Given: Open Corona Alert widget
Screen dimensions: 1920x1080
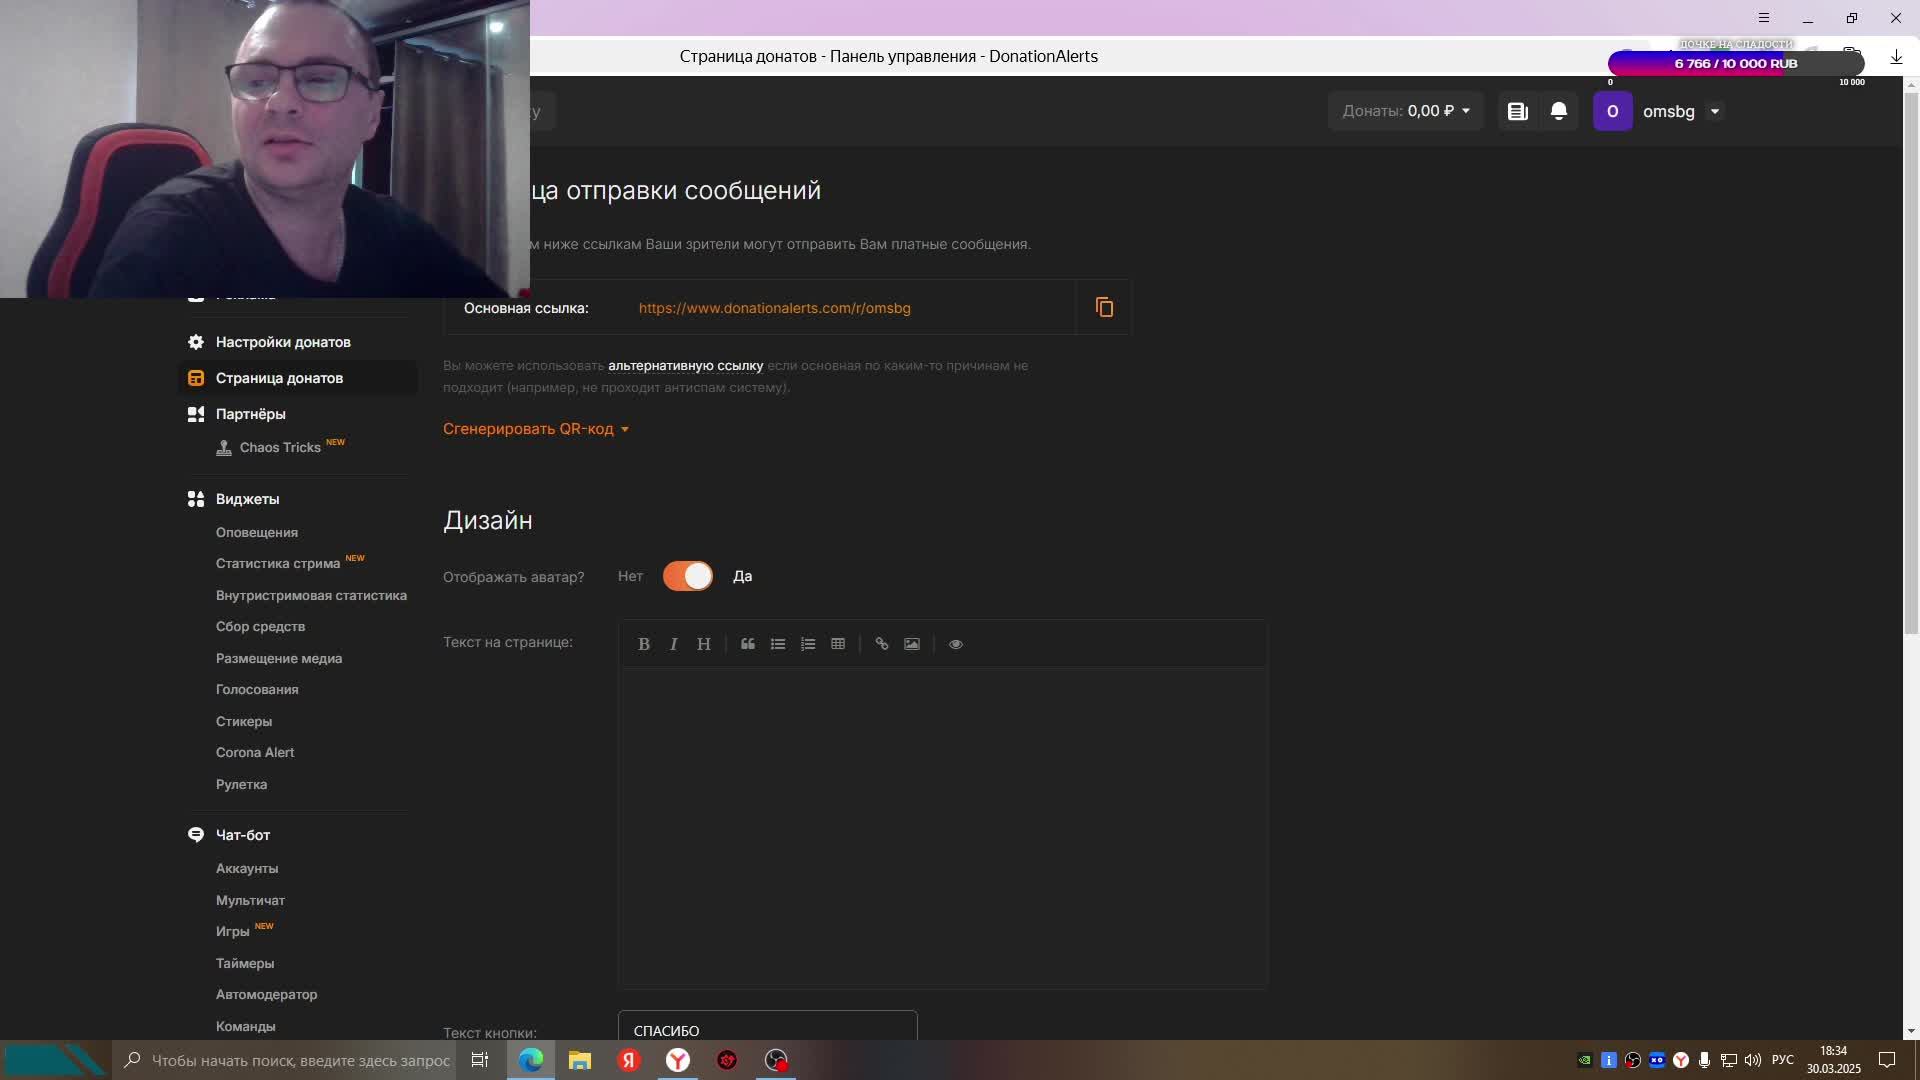Looking at the screenshot, I should pyautogui.click(x=255, y=753).
